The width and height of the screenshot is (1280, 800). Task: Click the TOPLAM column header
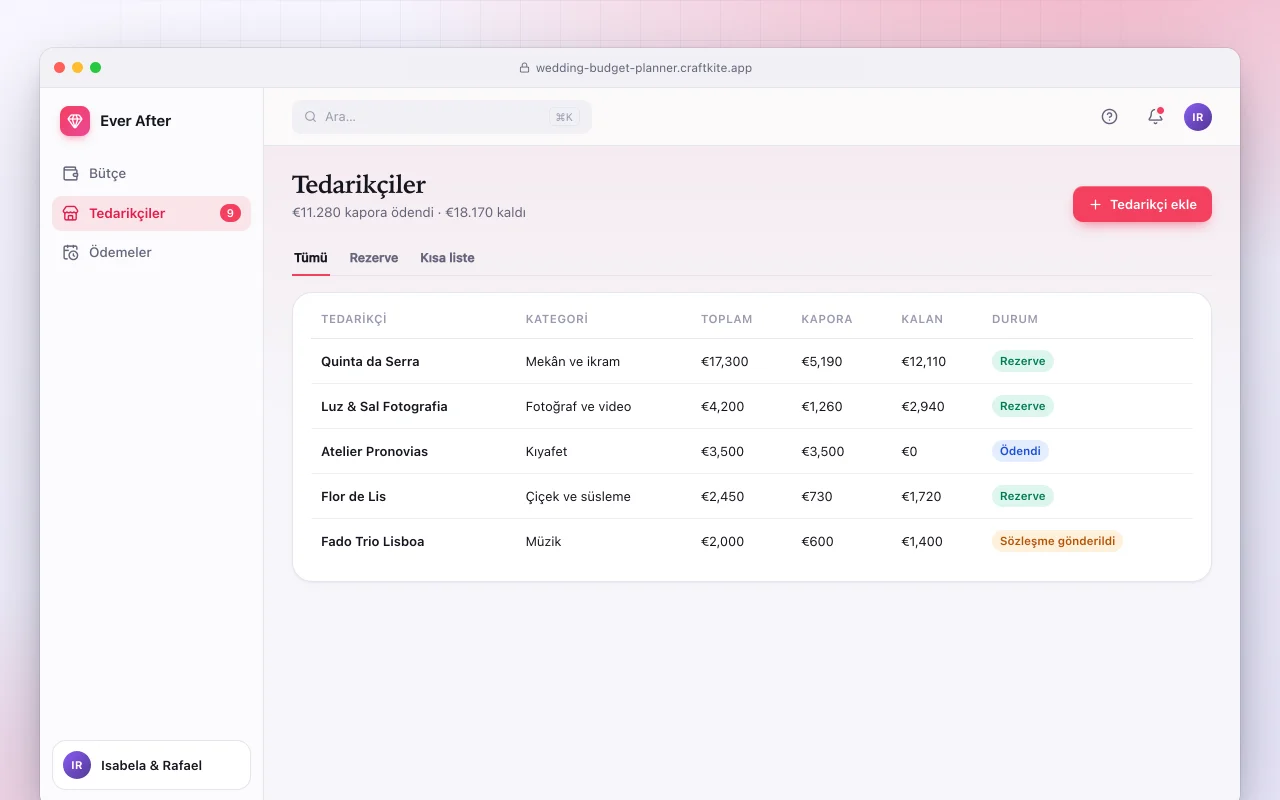point(727,319)
